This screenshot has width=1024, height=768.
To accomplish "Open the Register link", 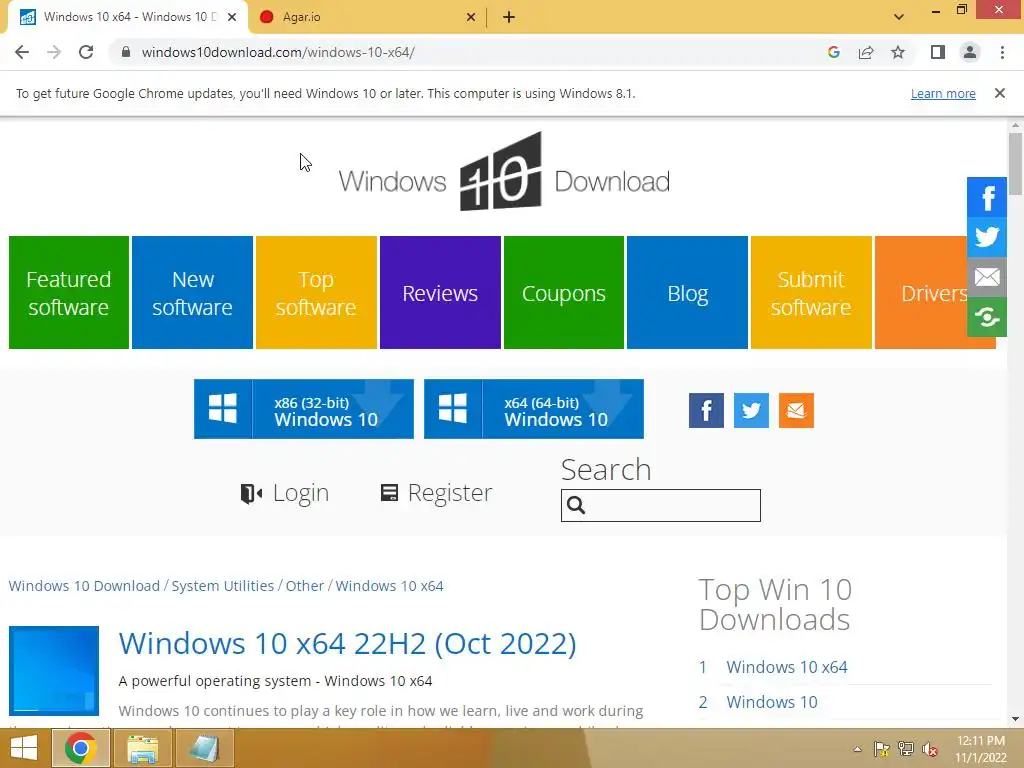I will pos(436,492).
